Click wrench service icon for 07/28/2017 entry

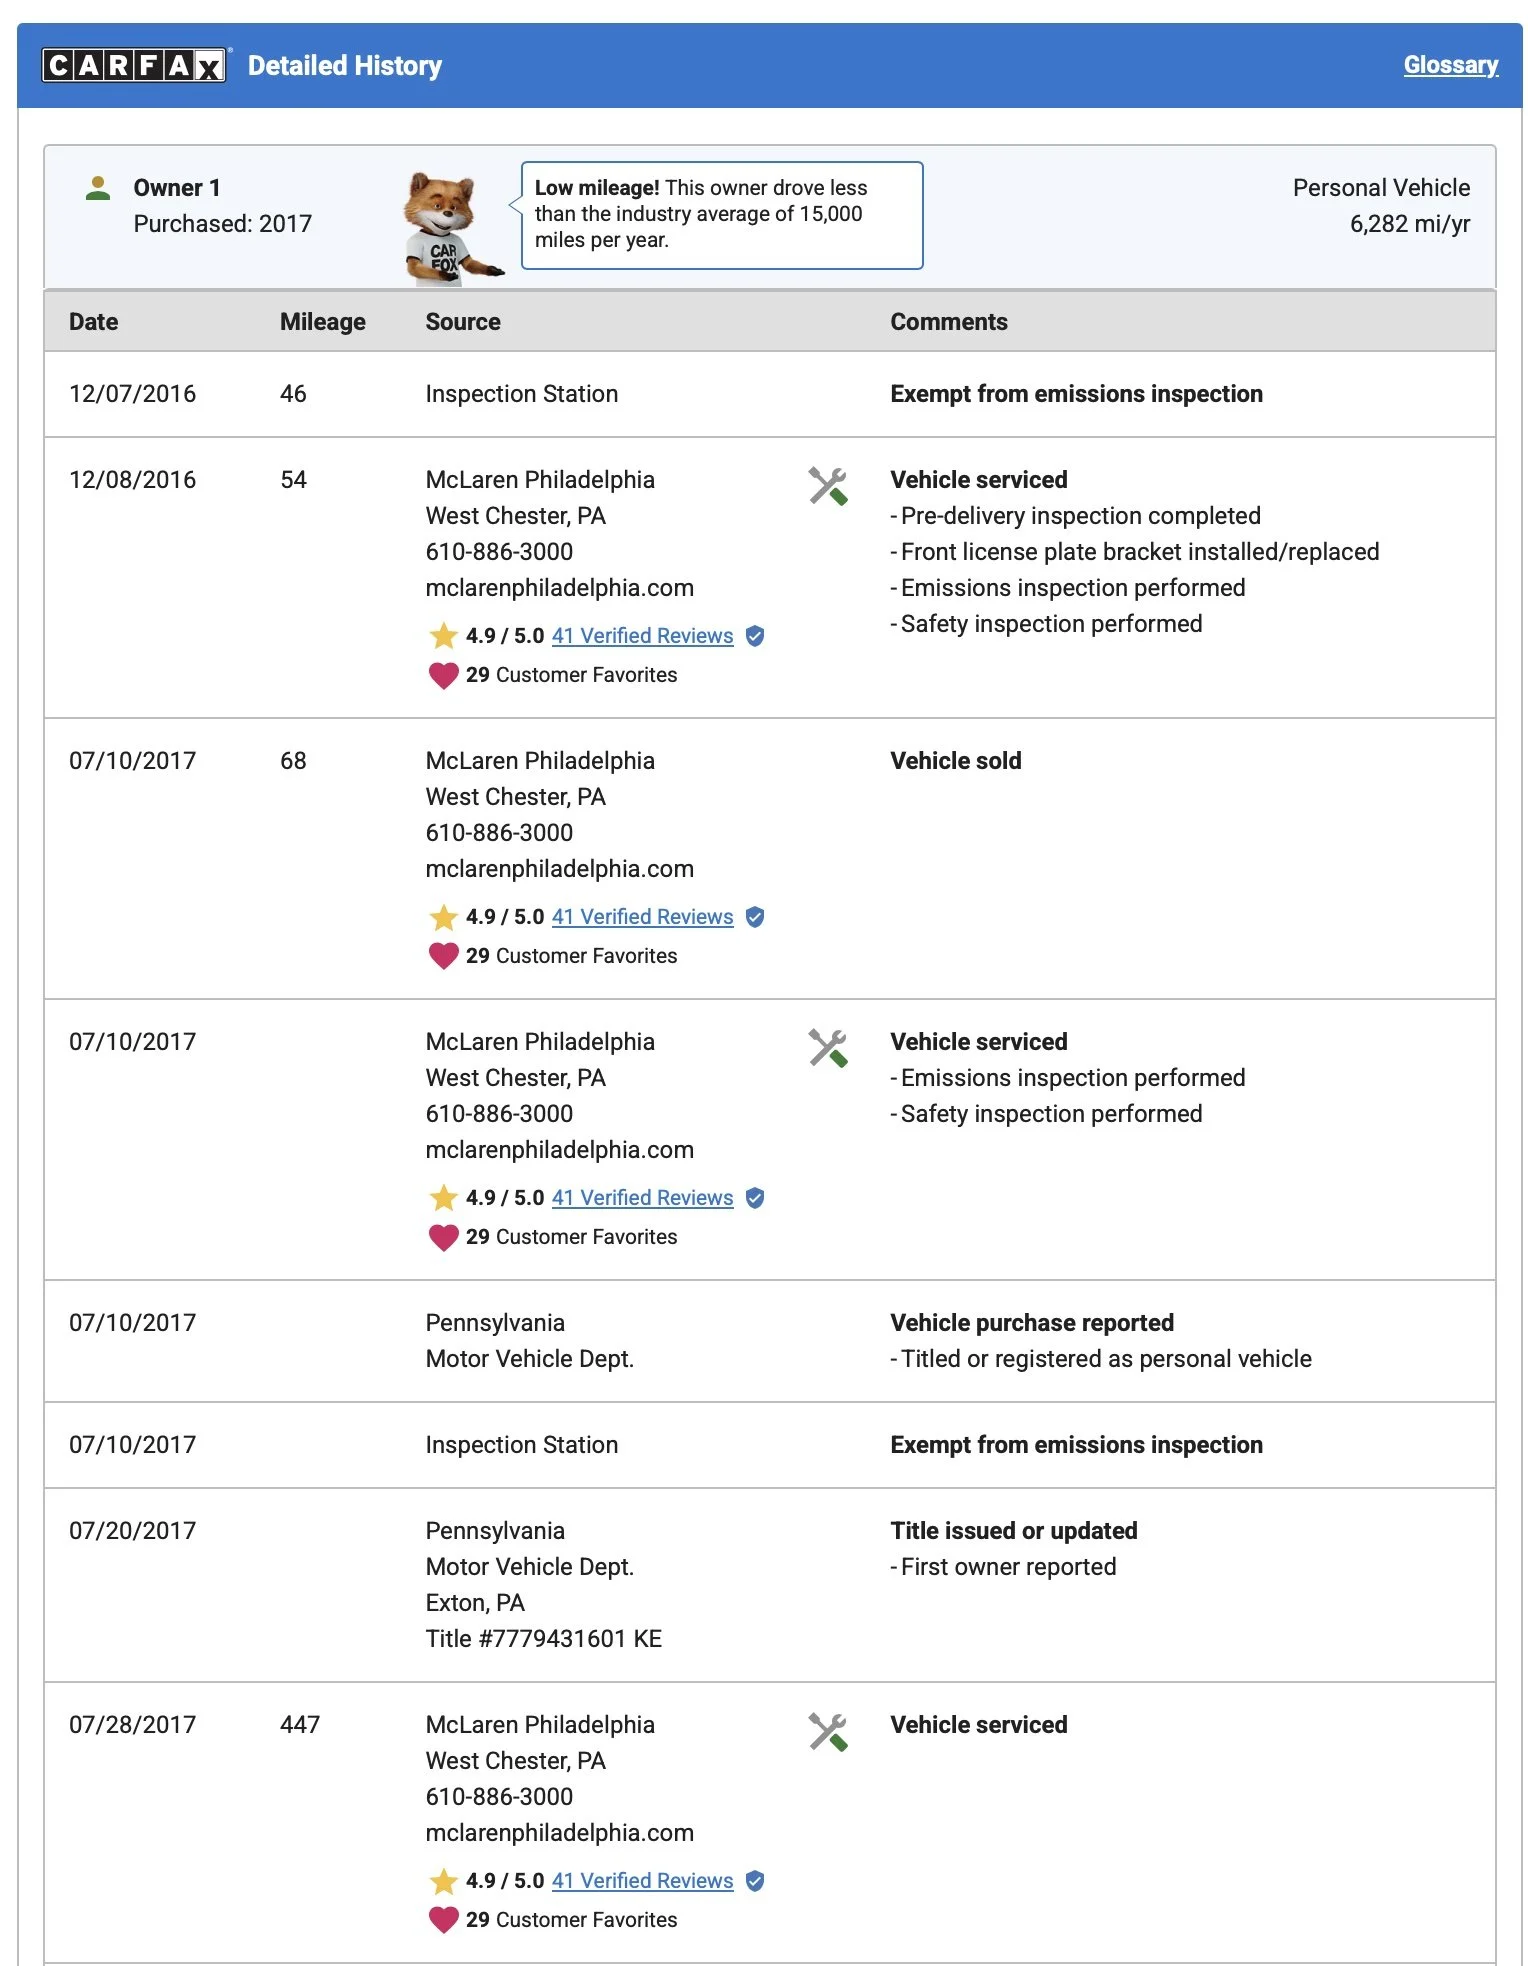coord(828,1731)
